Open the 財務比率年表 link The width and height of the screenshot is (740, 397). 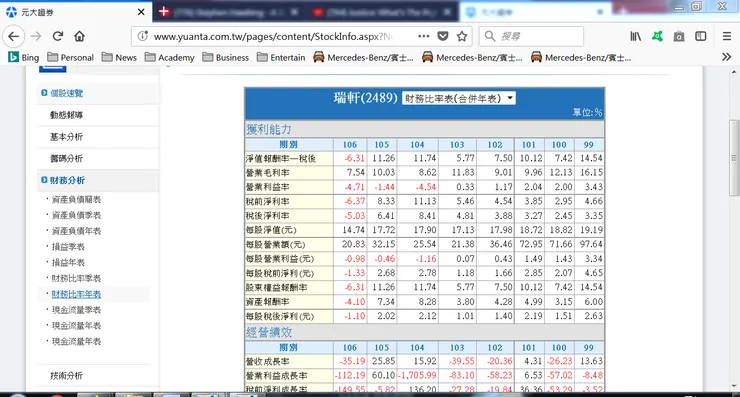coord(76,294)
